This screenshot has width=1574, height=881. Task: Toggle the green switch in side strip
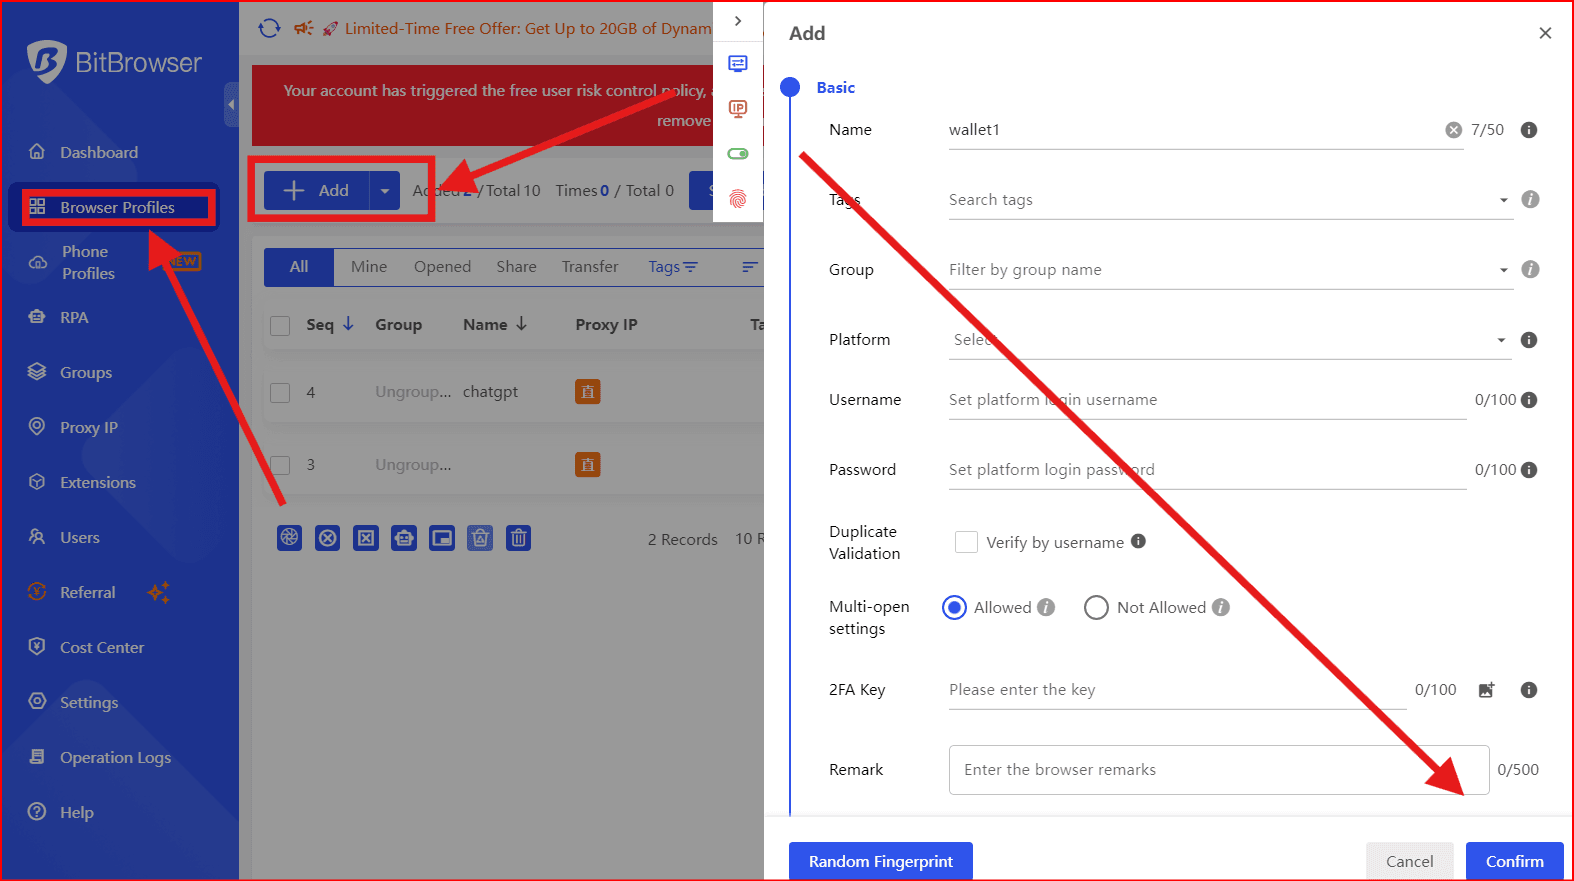pos(738,154)
